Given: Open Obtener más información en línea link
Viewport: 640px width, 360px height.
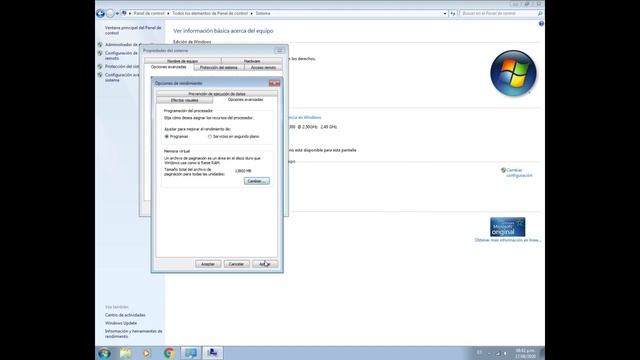Looking at the screenshot, I should (x=507, y=240).
